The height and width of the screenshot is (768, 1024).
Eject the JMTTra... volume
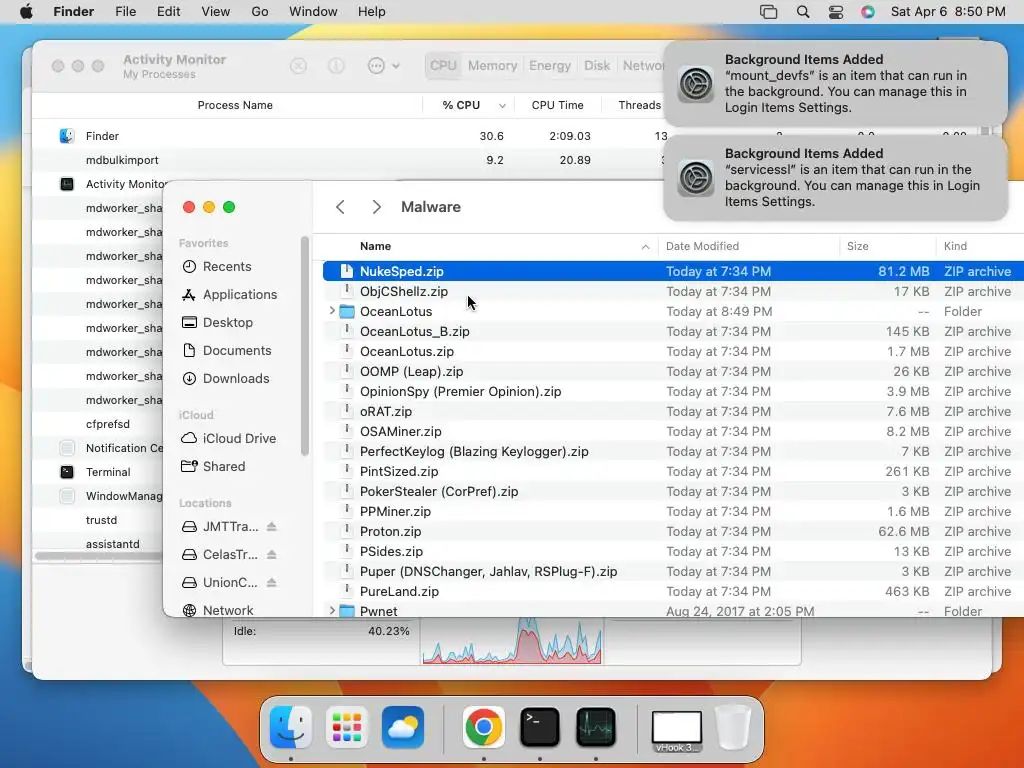click(x=272, y=526)
